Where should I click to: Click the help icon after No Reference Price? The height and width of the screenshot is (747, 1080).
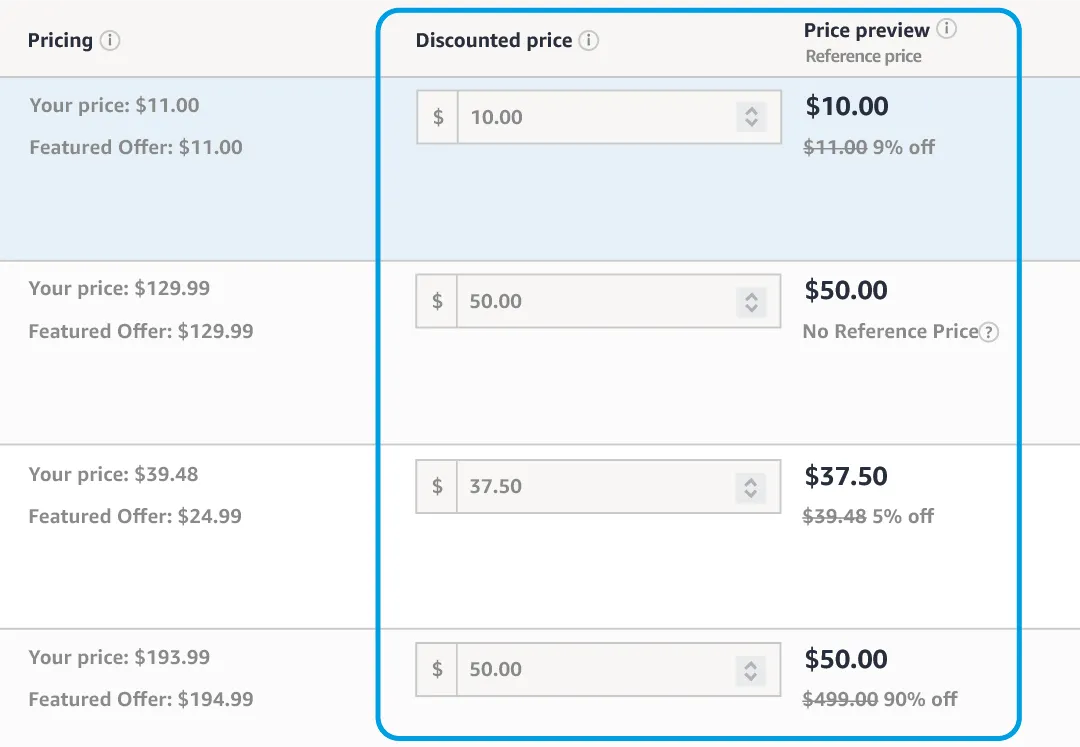coord(988,332)
